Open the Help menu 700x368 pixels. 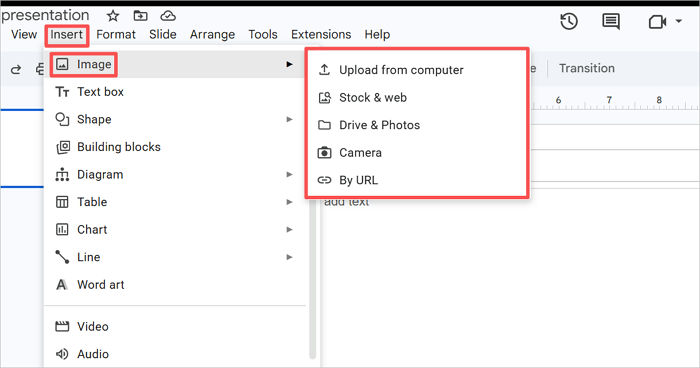377,34
